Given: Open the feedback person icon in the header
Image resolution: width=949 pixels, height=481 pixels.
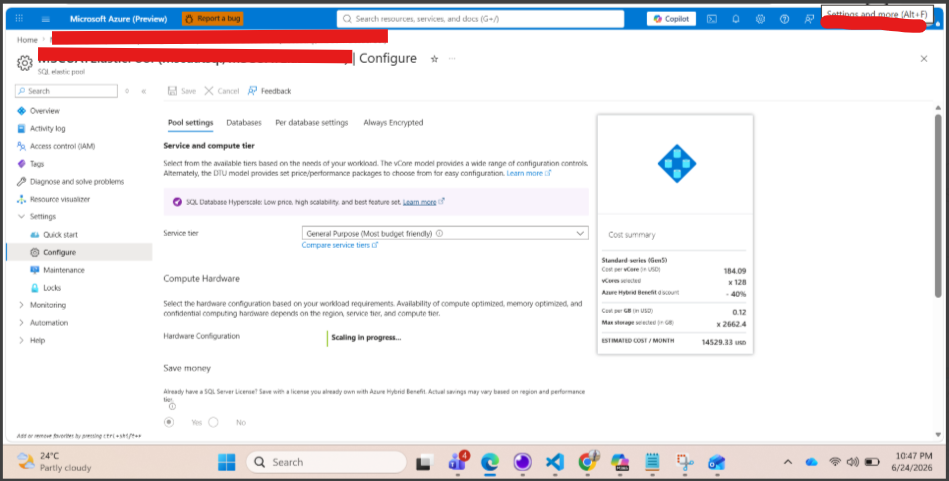Looking at the screenshot, I should point(809,19).
